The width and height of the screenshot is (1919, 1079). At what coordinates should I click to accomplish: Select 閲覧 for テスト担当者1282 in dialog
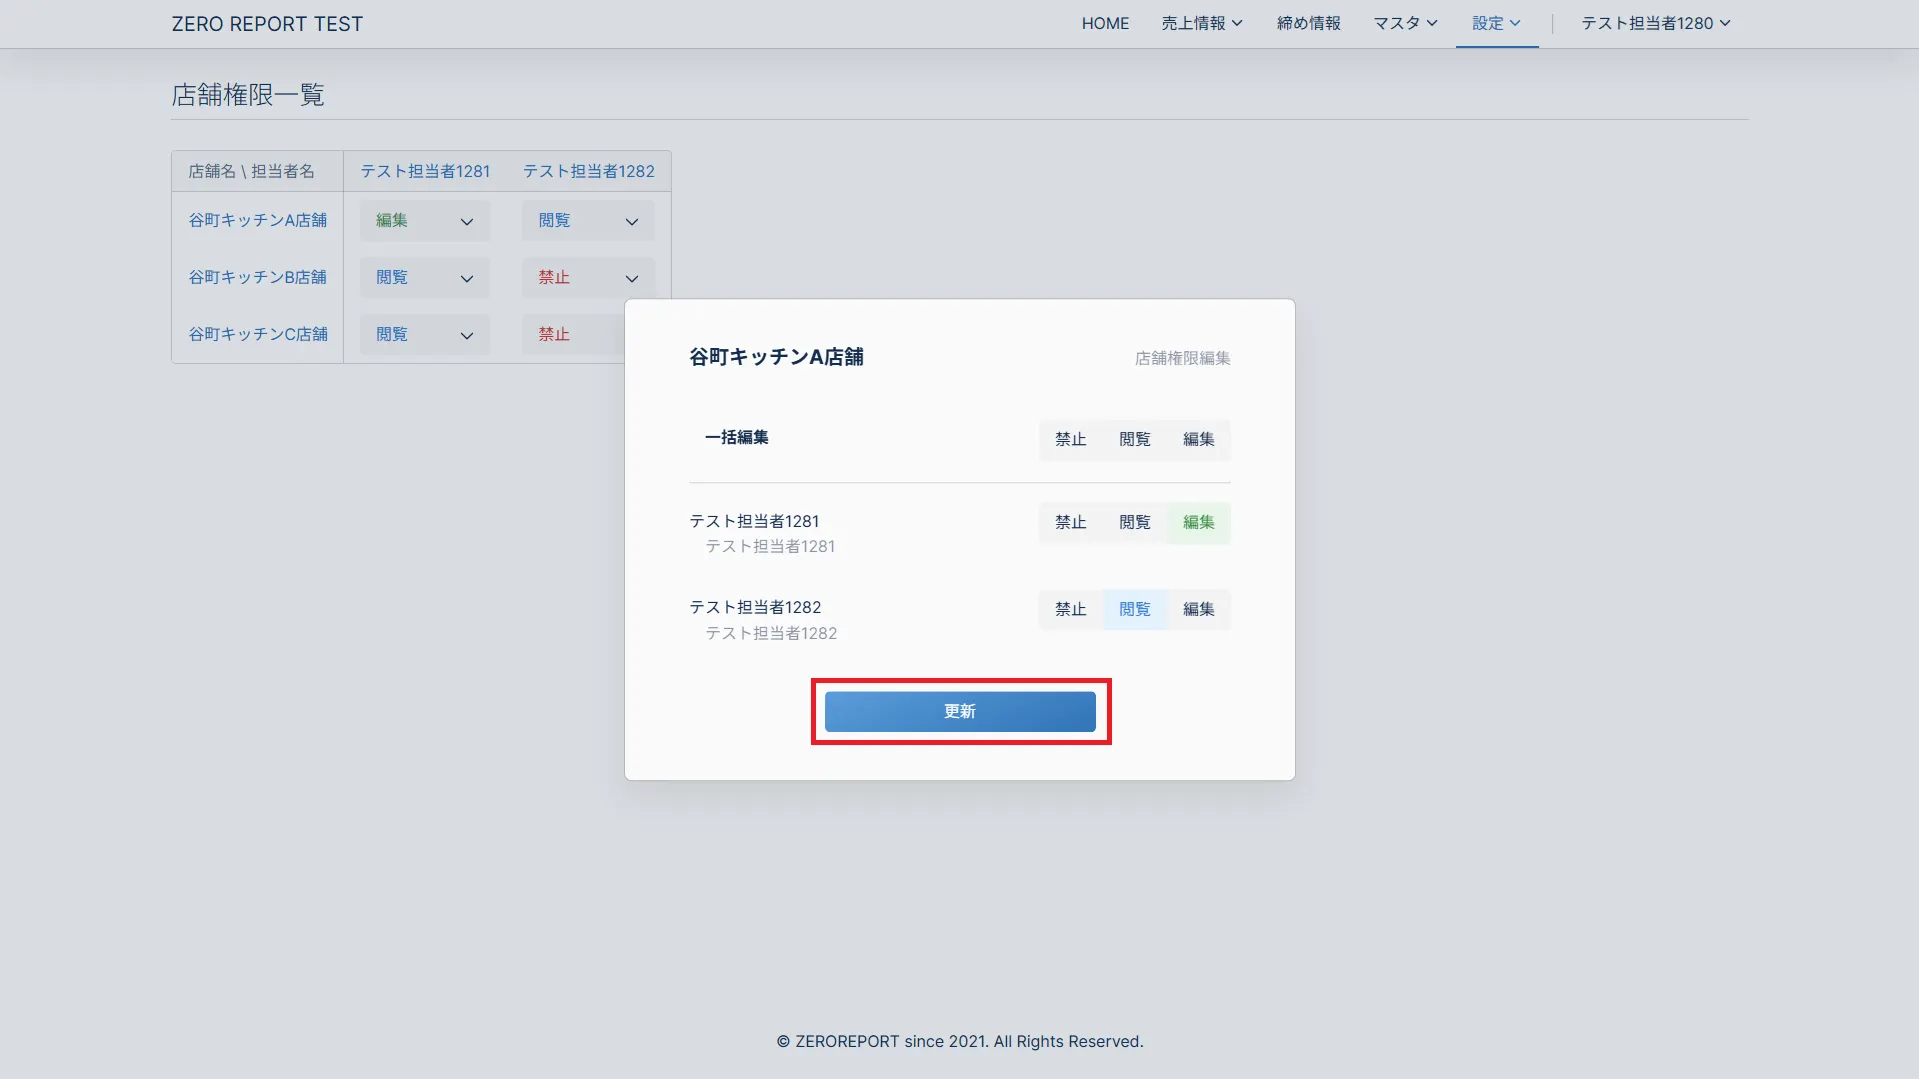[x=1134, y=609]
